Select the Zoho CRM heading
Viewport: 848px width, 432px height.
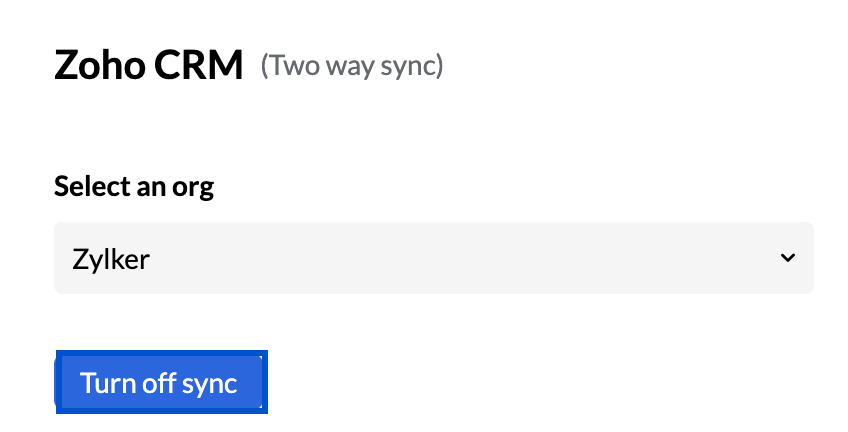pos(149,65)
